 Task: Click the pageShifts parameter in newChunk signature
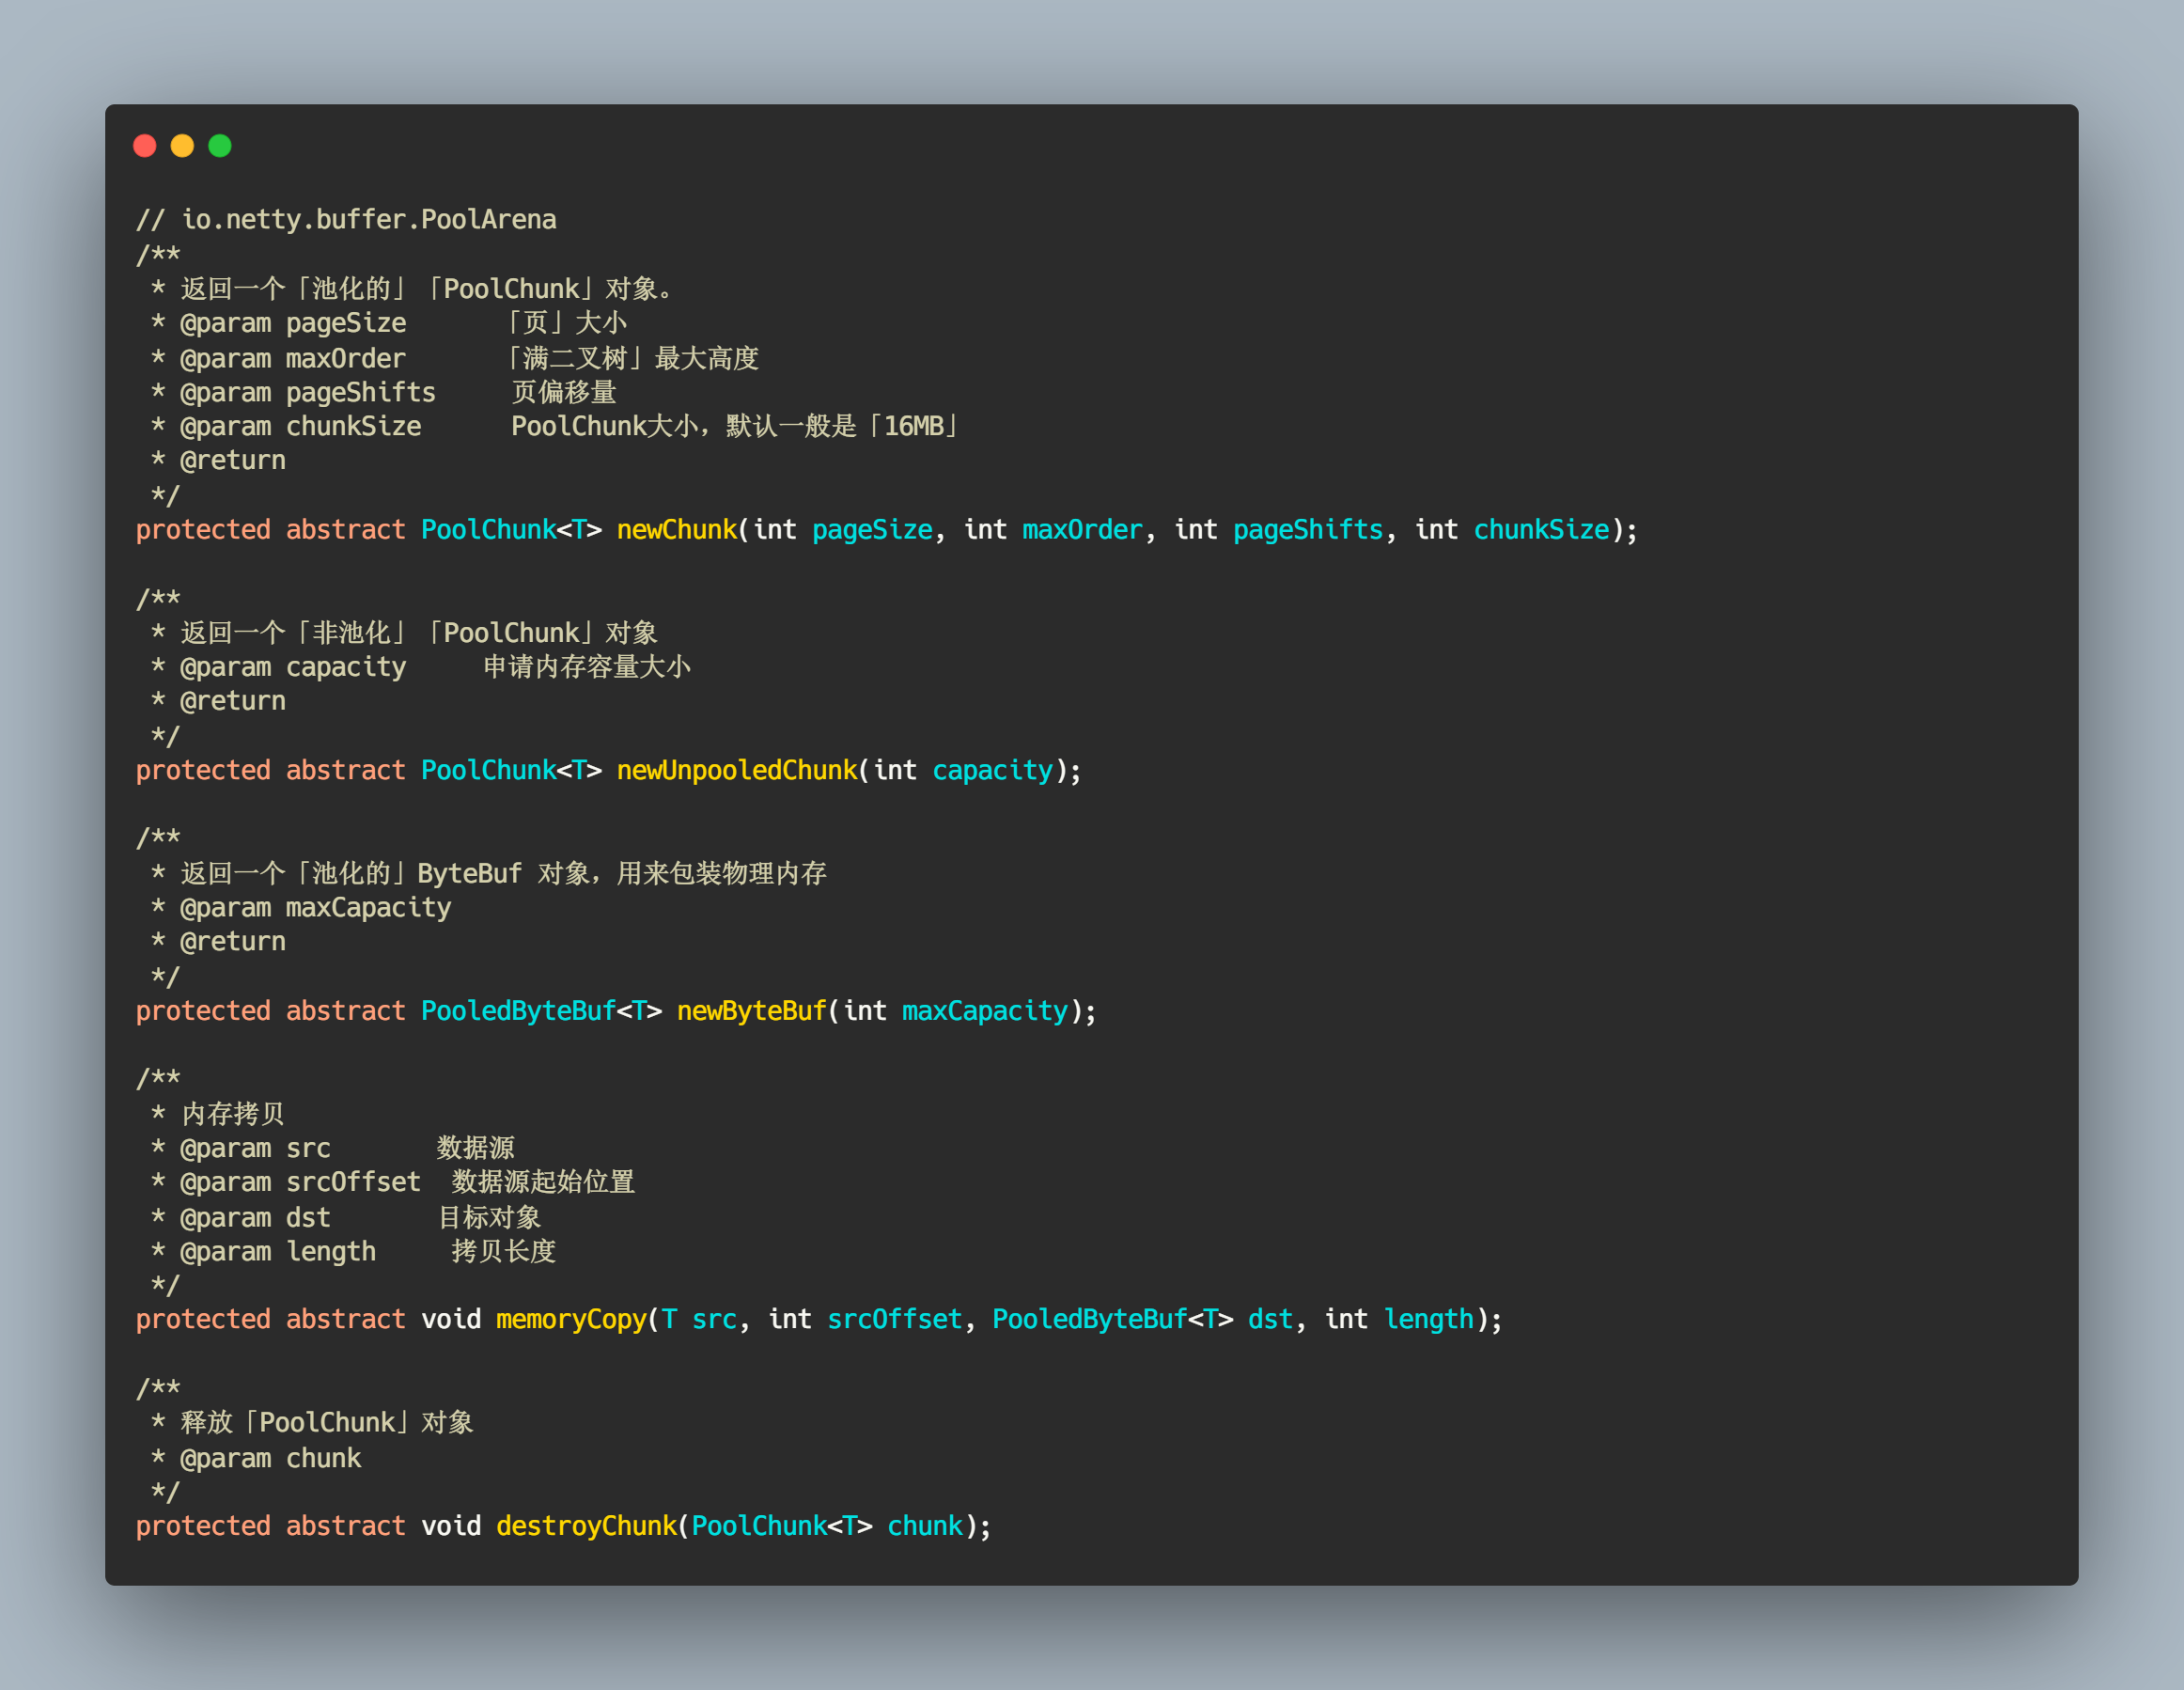tap(1308, 529)
